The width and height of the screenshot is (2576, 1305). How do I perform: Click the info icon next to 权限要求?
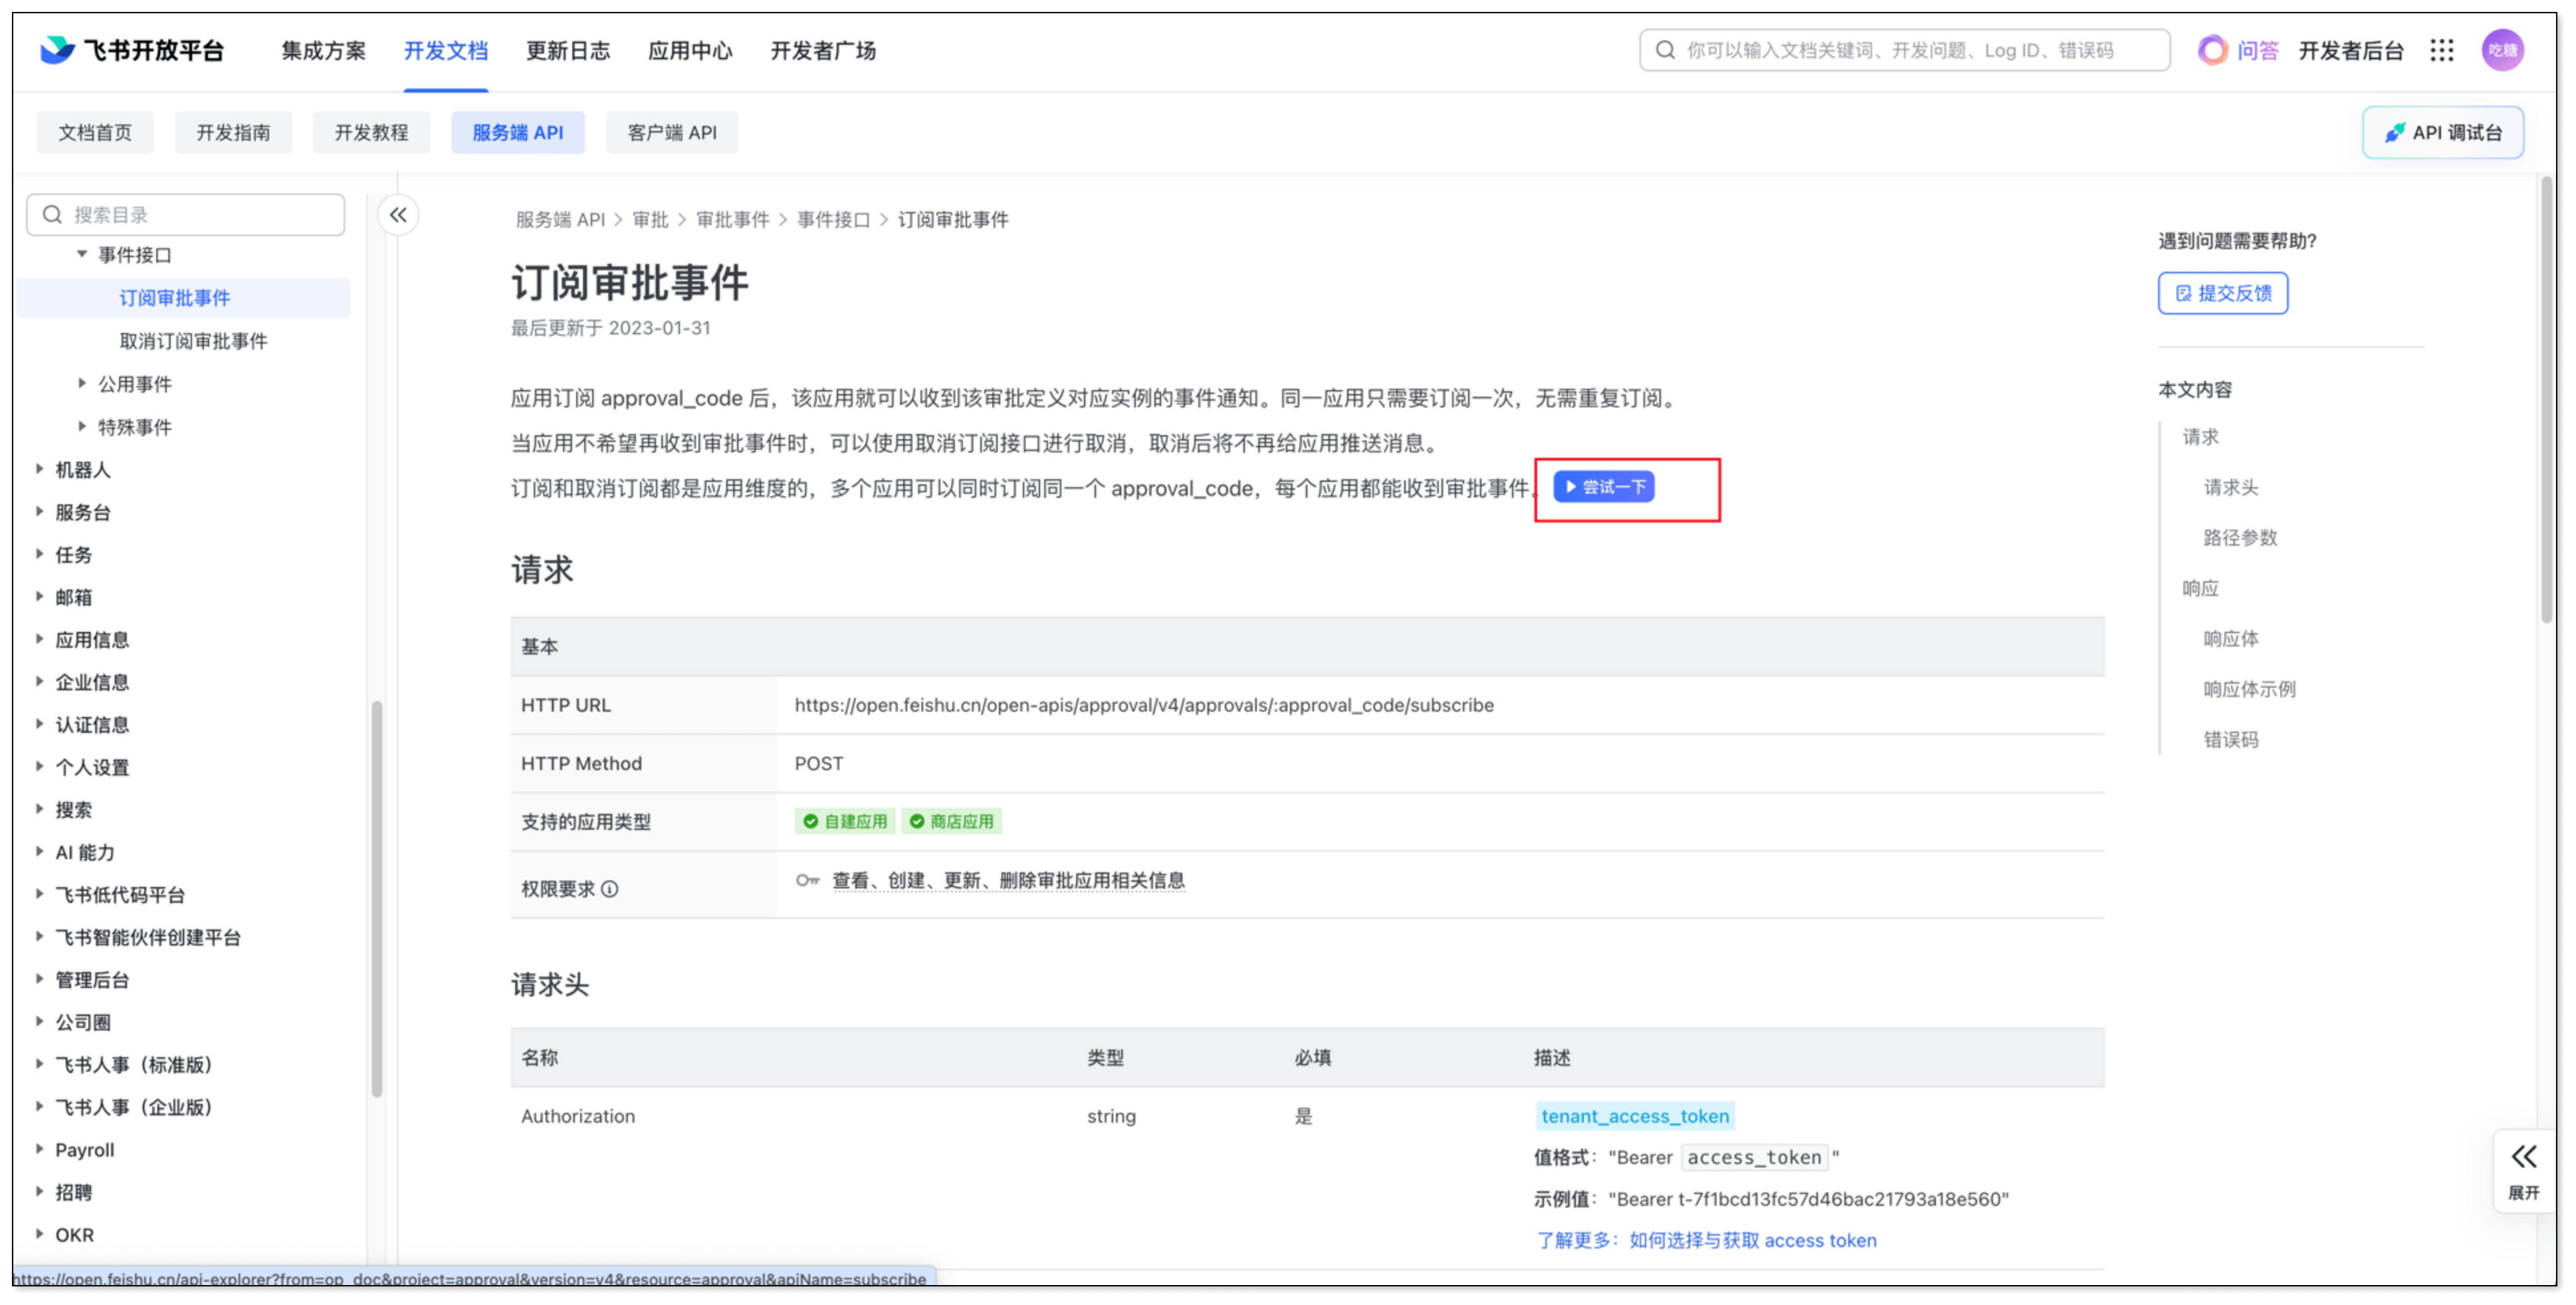click(x=610, y=889)
